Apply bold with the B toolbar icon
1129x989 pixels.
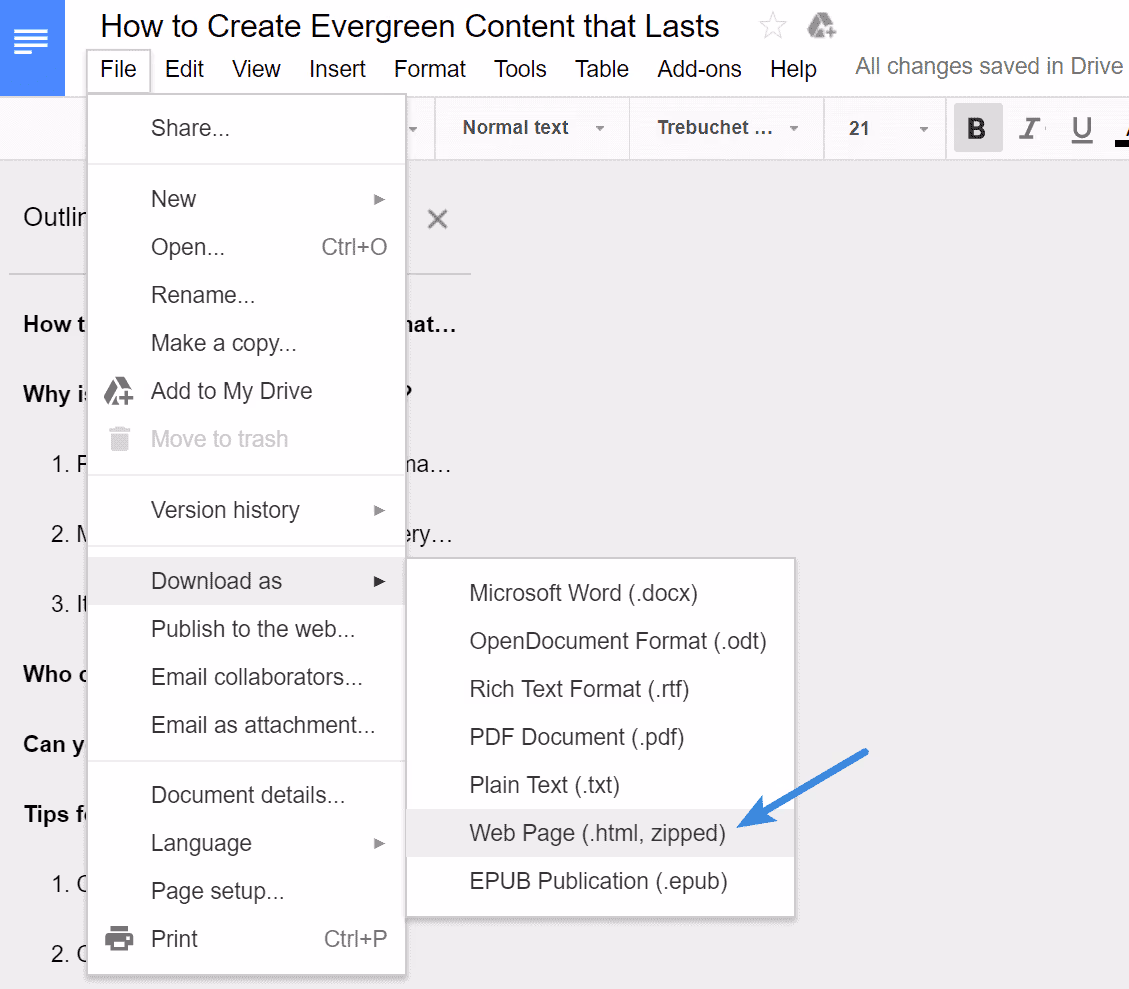point(977,128)
